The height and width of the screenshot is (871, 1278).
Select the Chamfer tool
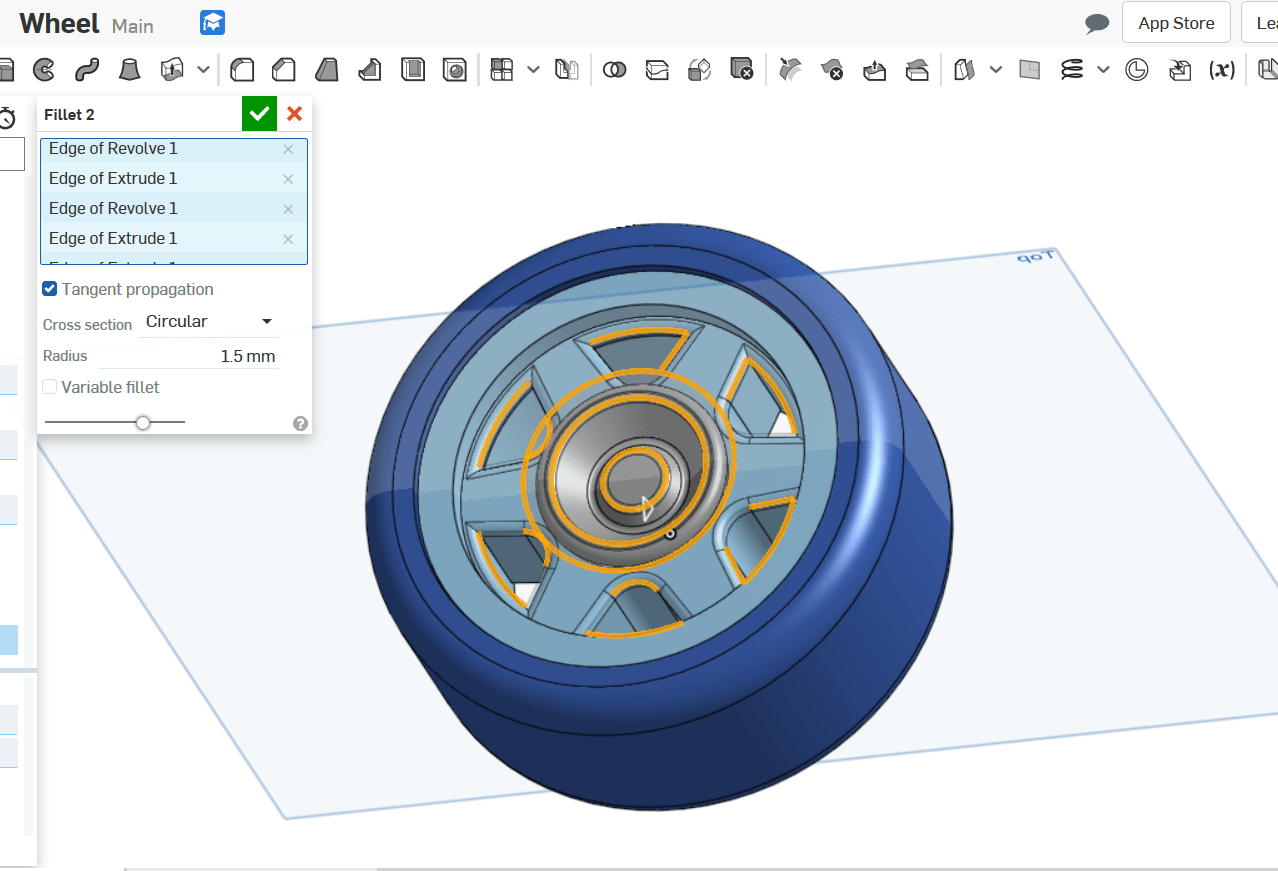[x=285, y=69]
